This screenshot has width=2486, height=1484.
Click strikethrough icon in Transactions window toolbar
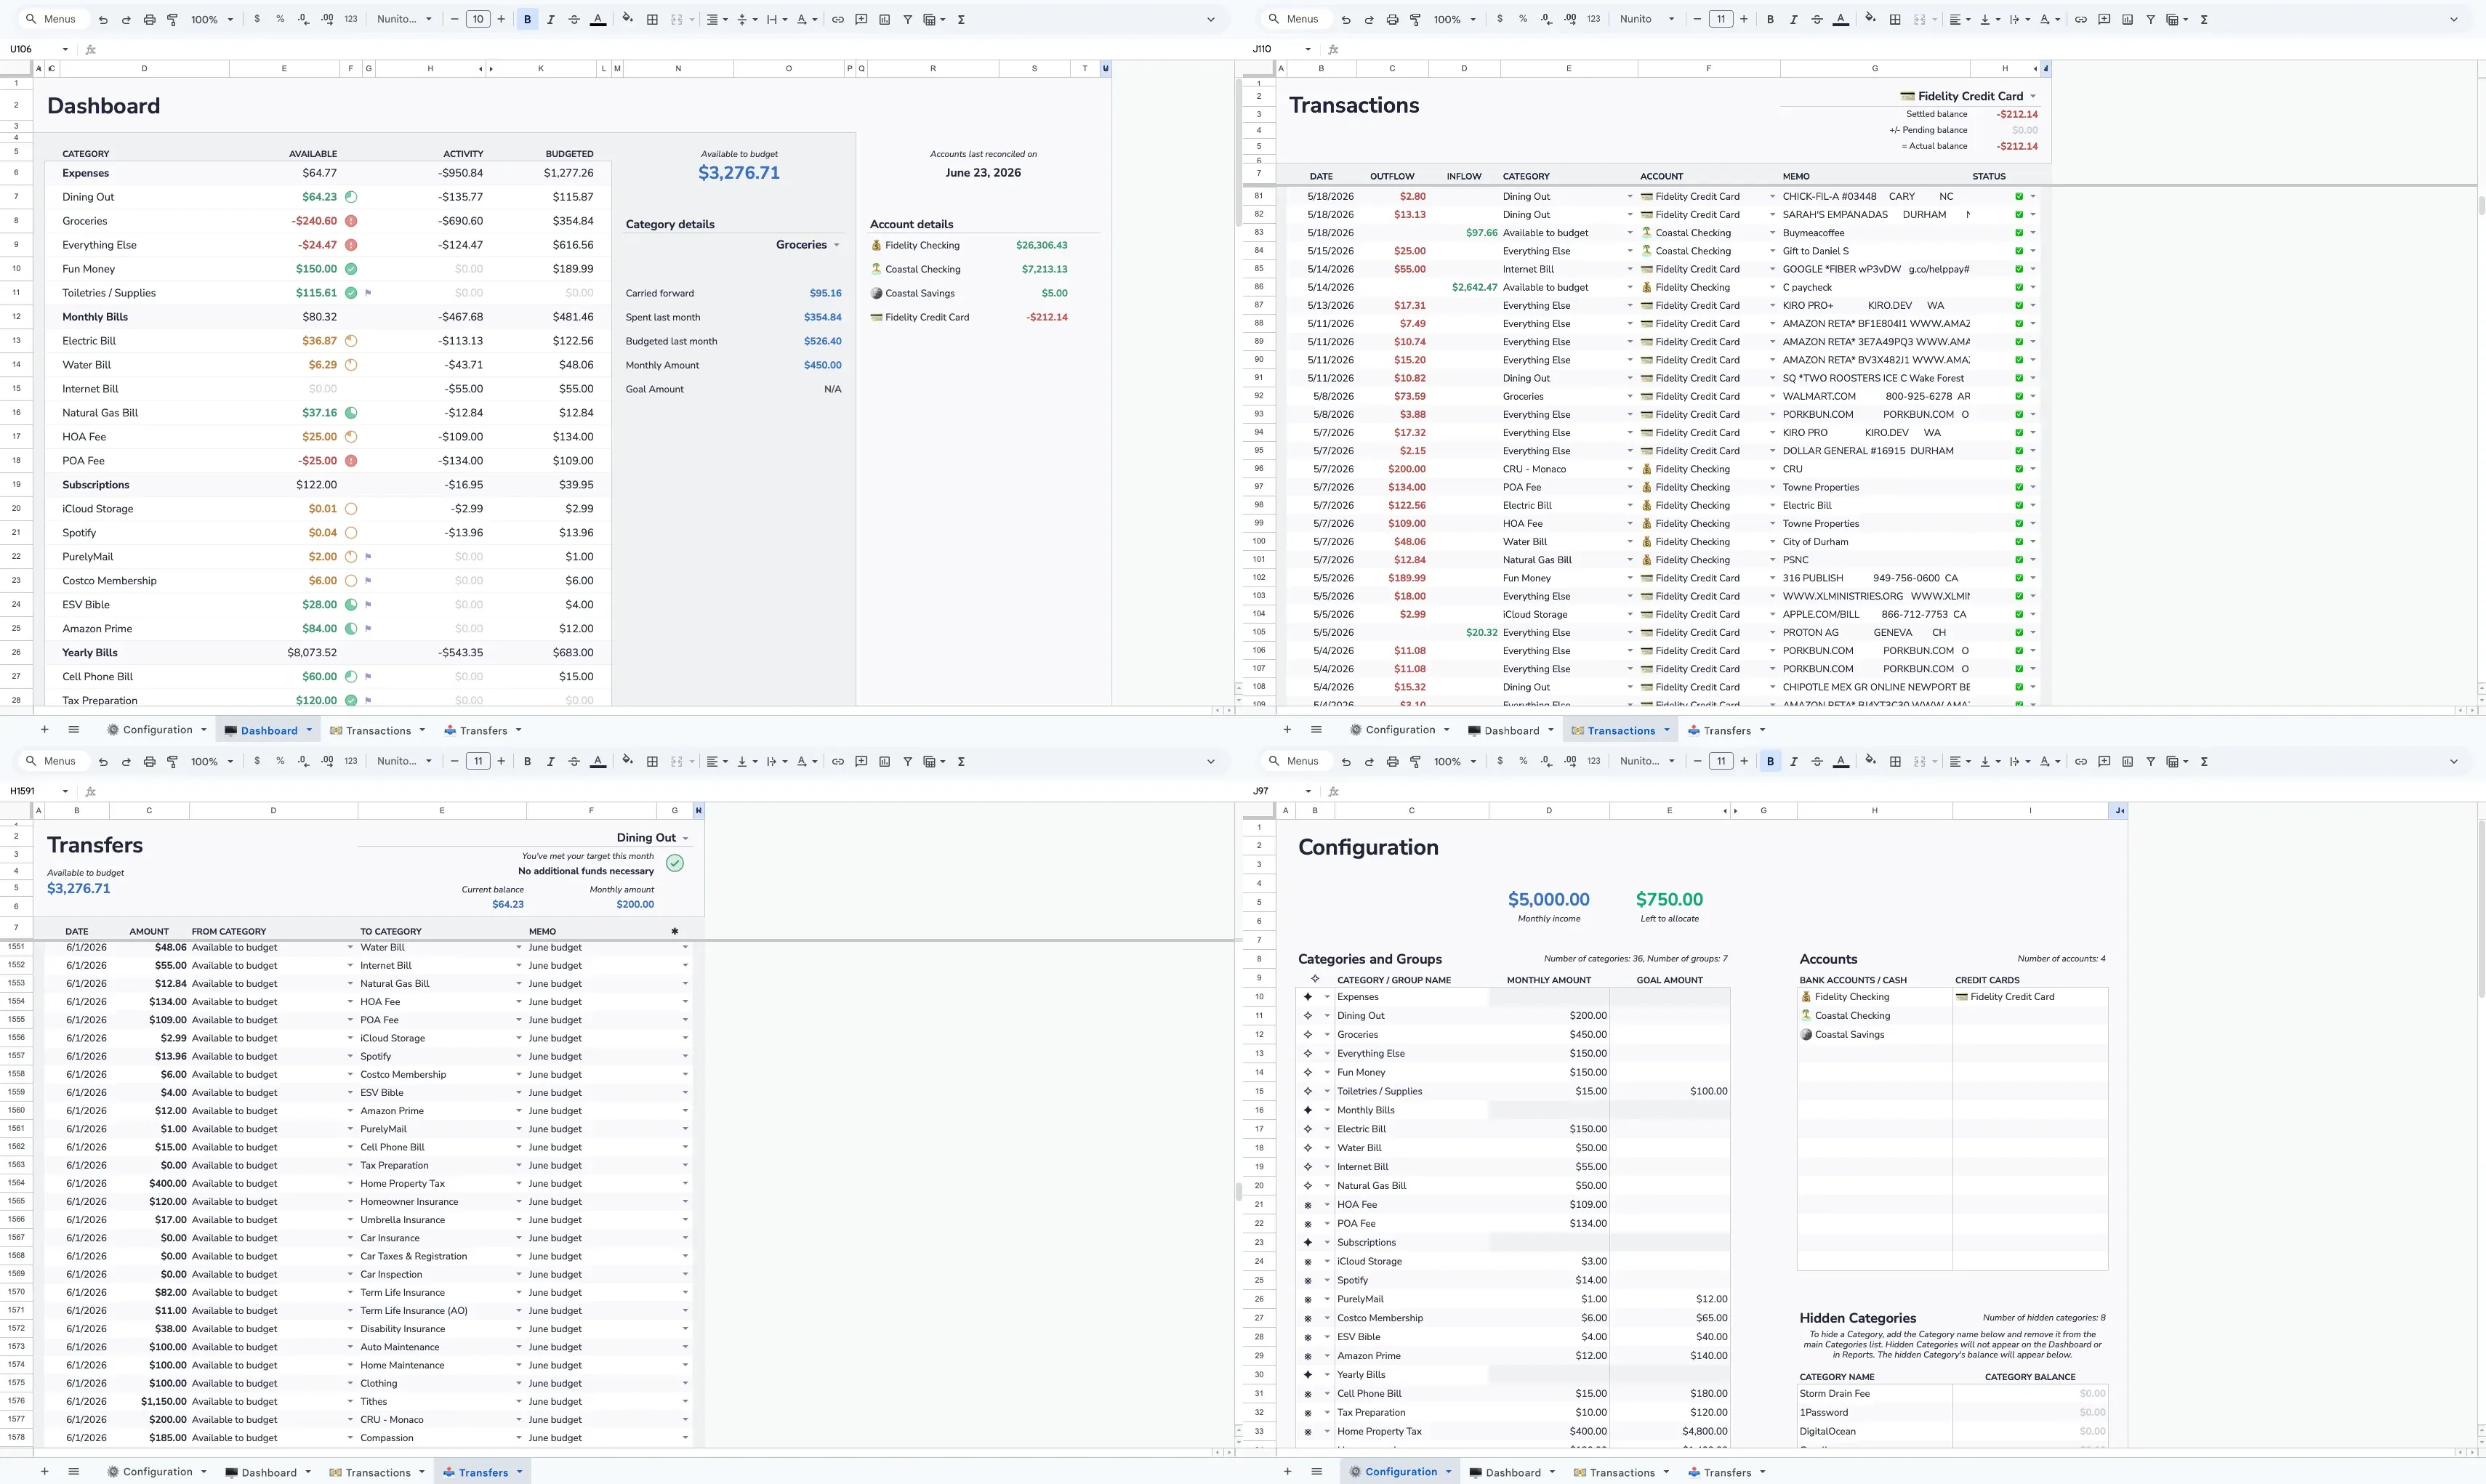(1817, 19)
